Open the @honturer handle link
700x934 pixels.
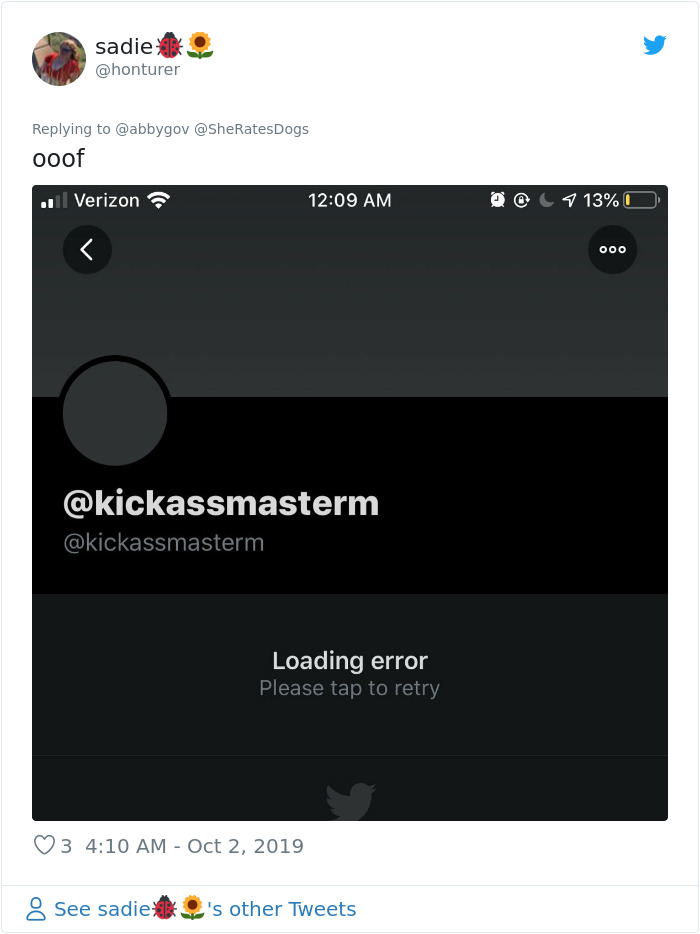[x=138, y=70]
